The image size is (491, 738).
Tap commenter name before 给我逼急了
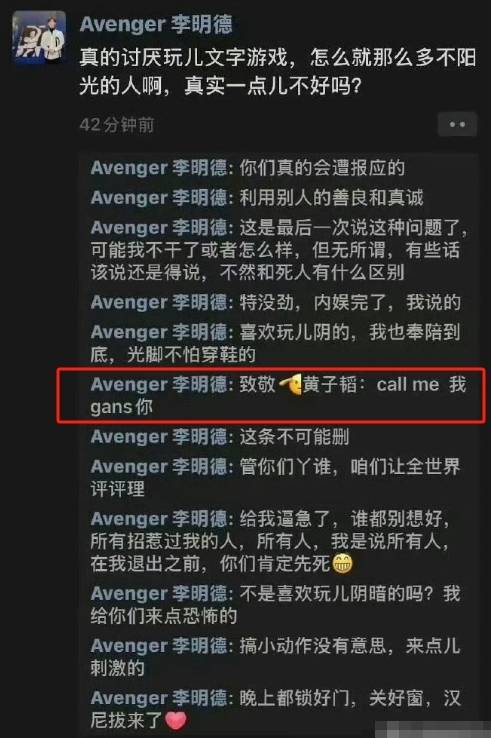[159, 519]
